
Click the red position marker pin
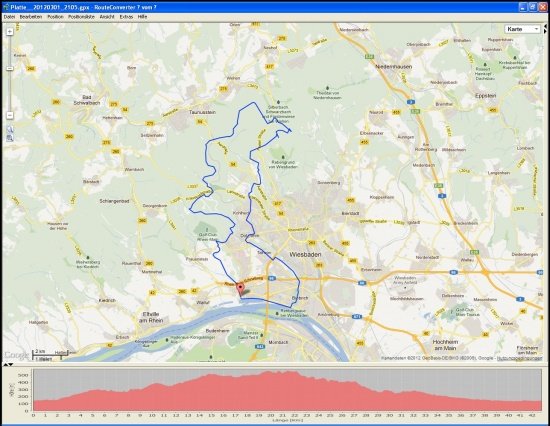(x=241, y=290)
